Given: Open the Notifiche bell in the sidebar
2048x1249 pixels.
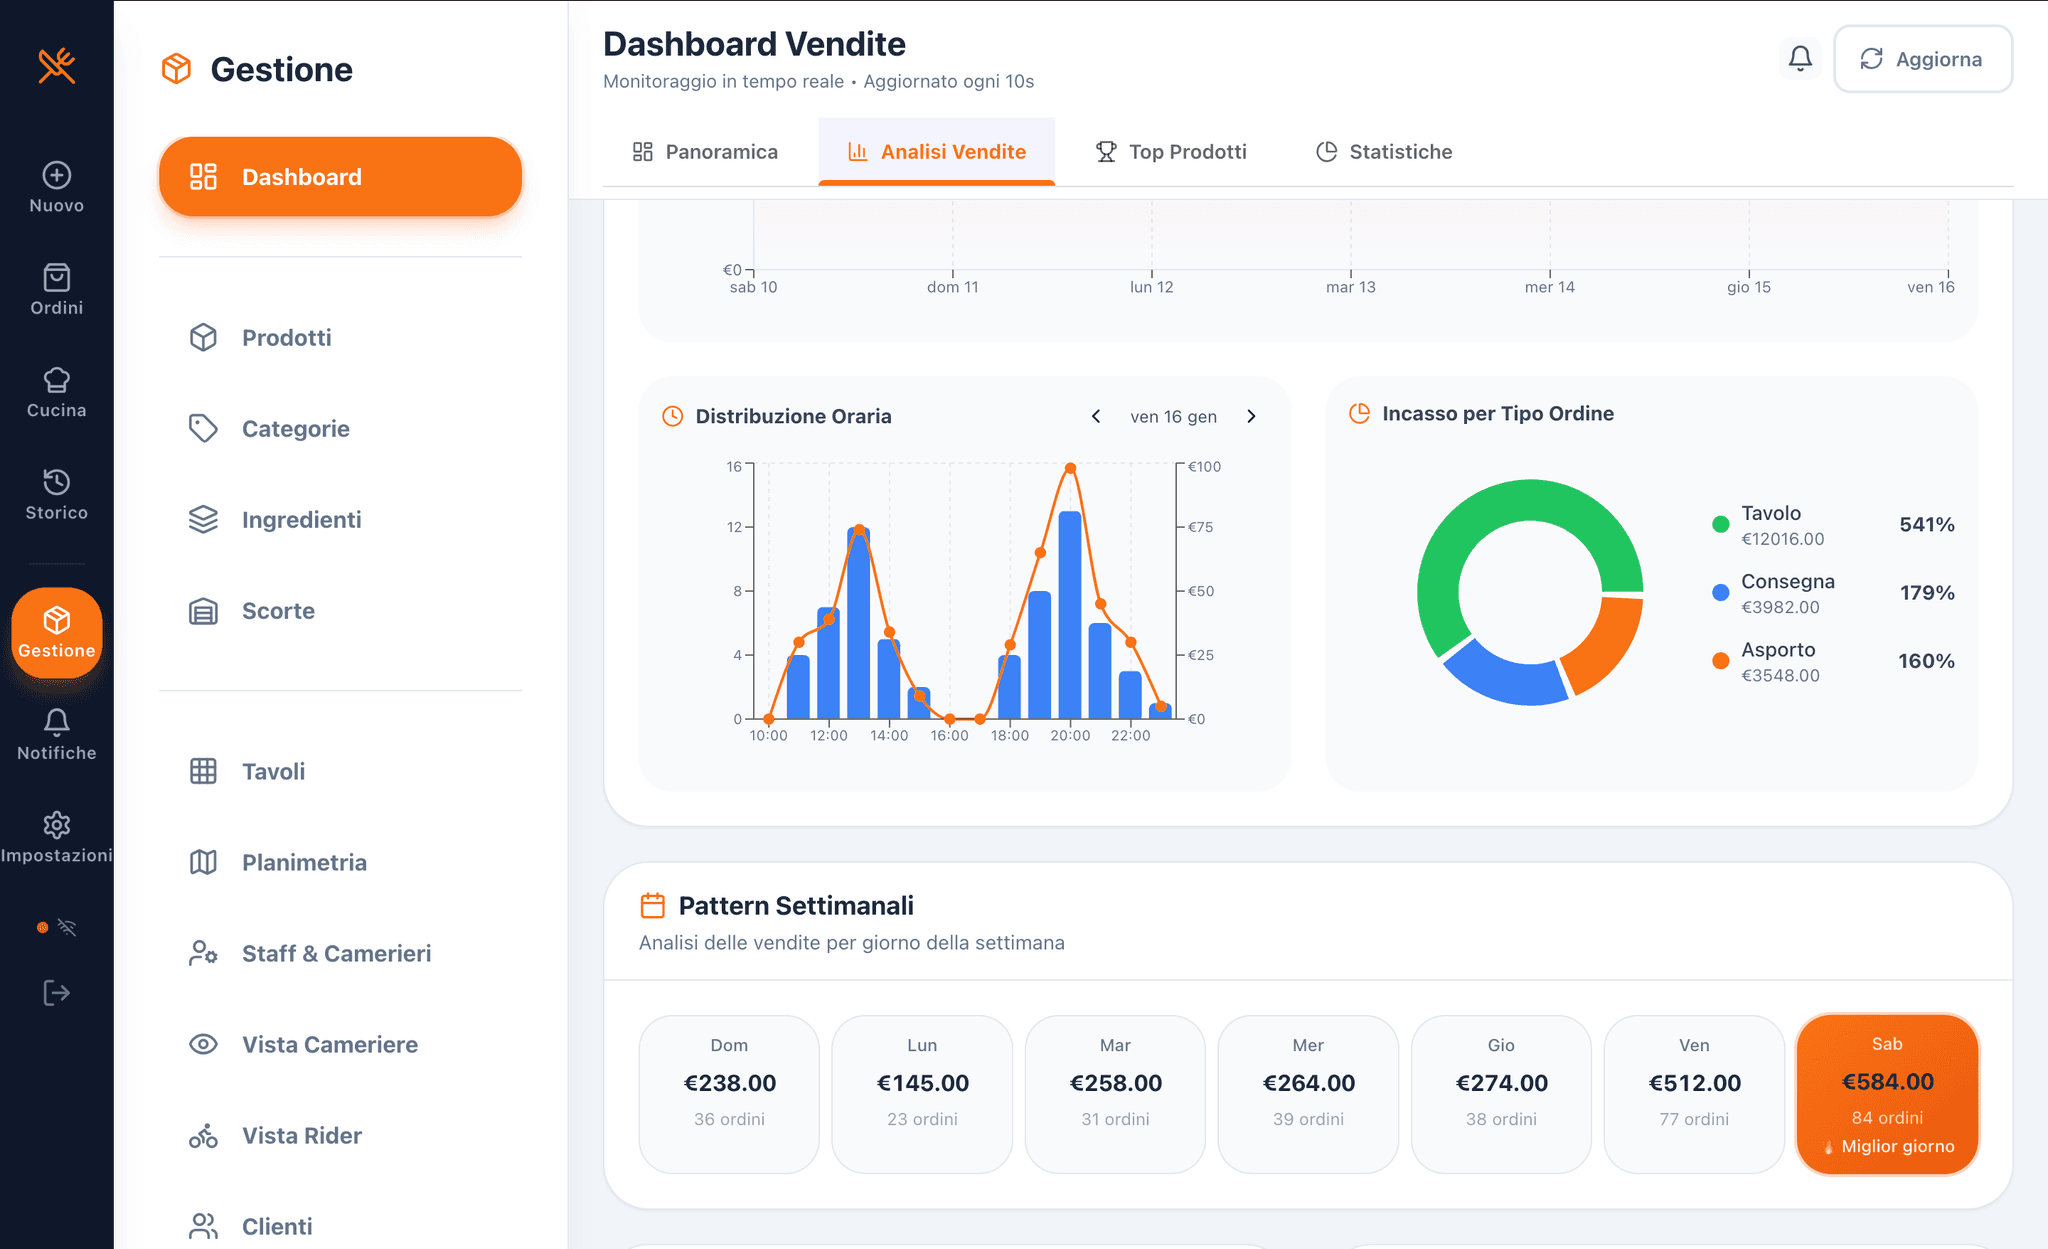Looking at the screenshot, I should point(56,722).
